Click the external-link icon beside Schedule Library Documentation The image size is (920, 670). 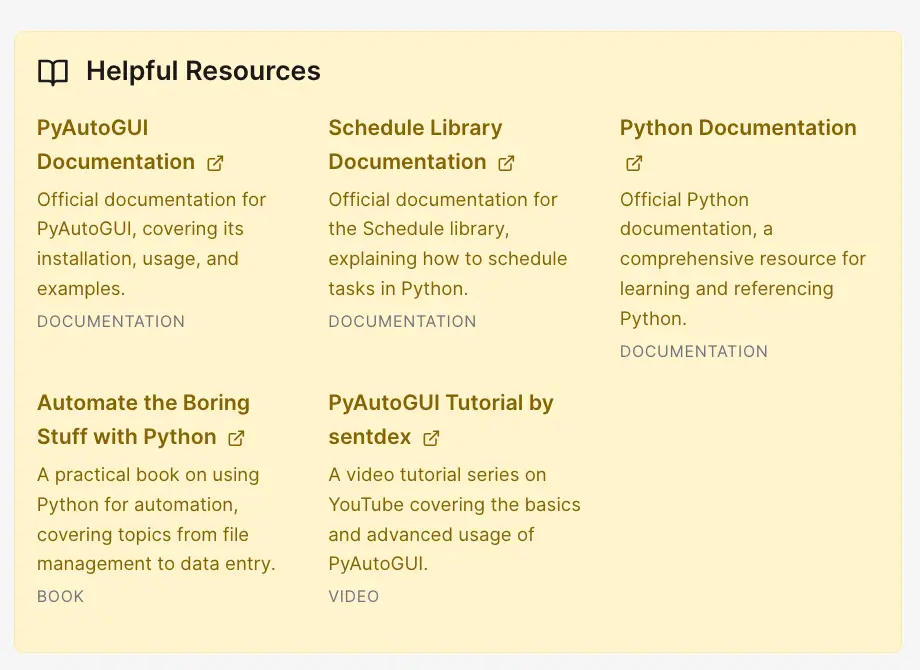(506, 163)
